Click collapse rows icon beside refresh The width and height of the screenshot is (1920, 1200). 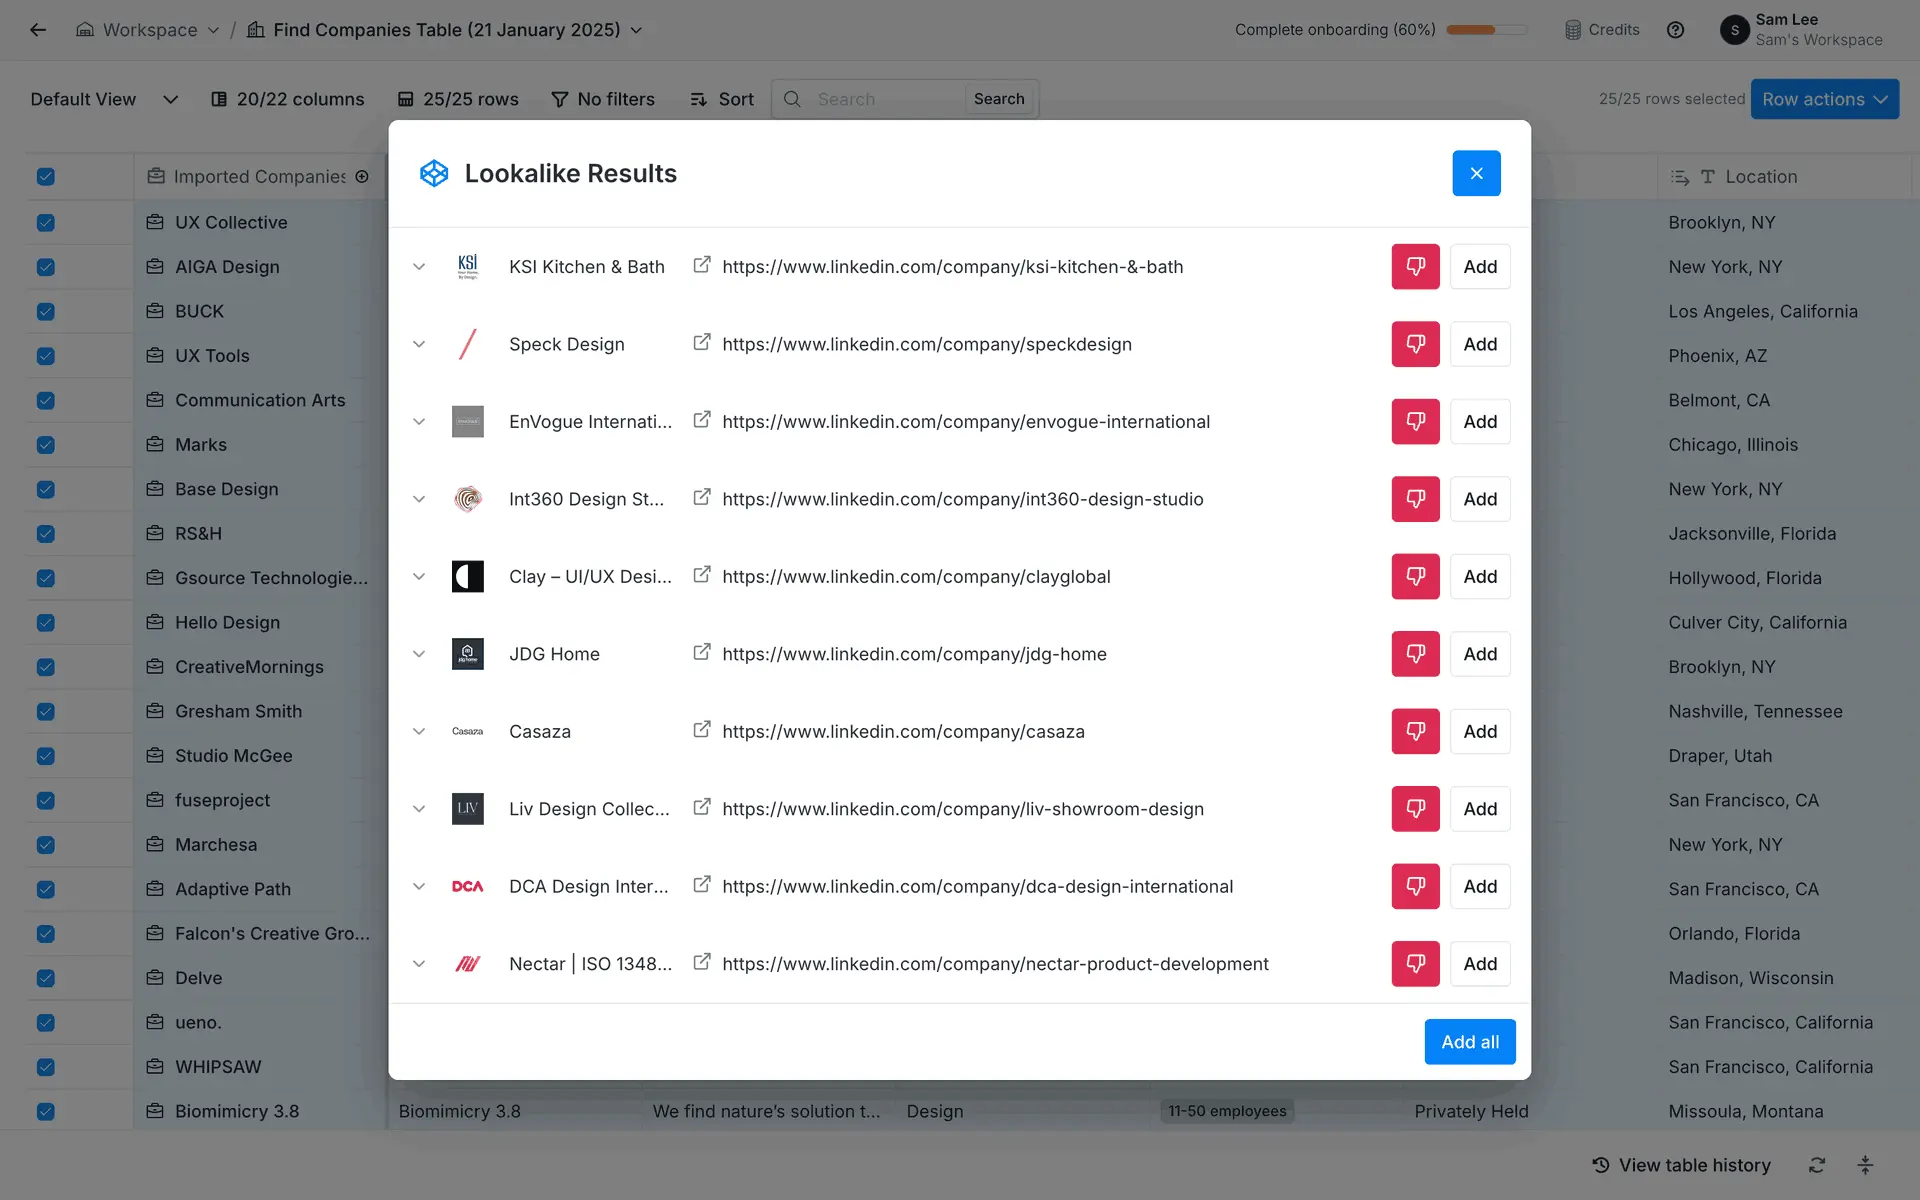1865,1165
